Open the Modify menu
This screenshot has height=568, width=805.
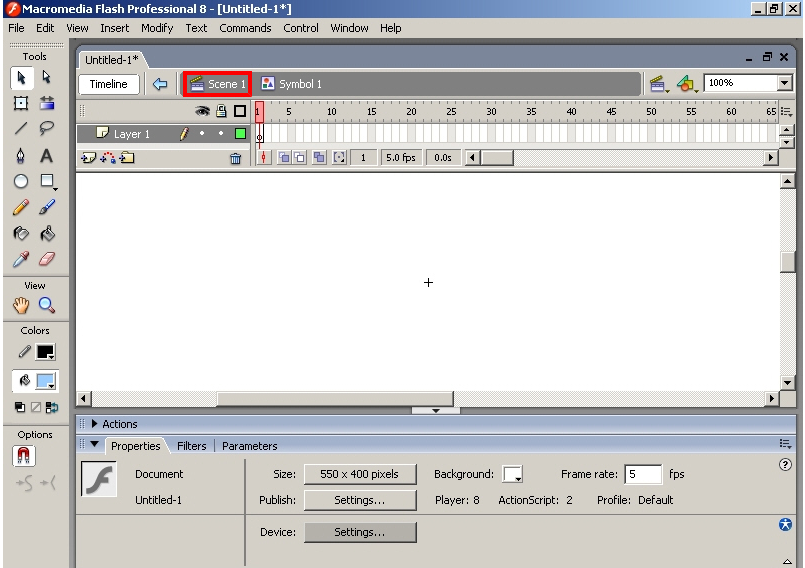point(157,28)
